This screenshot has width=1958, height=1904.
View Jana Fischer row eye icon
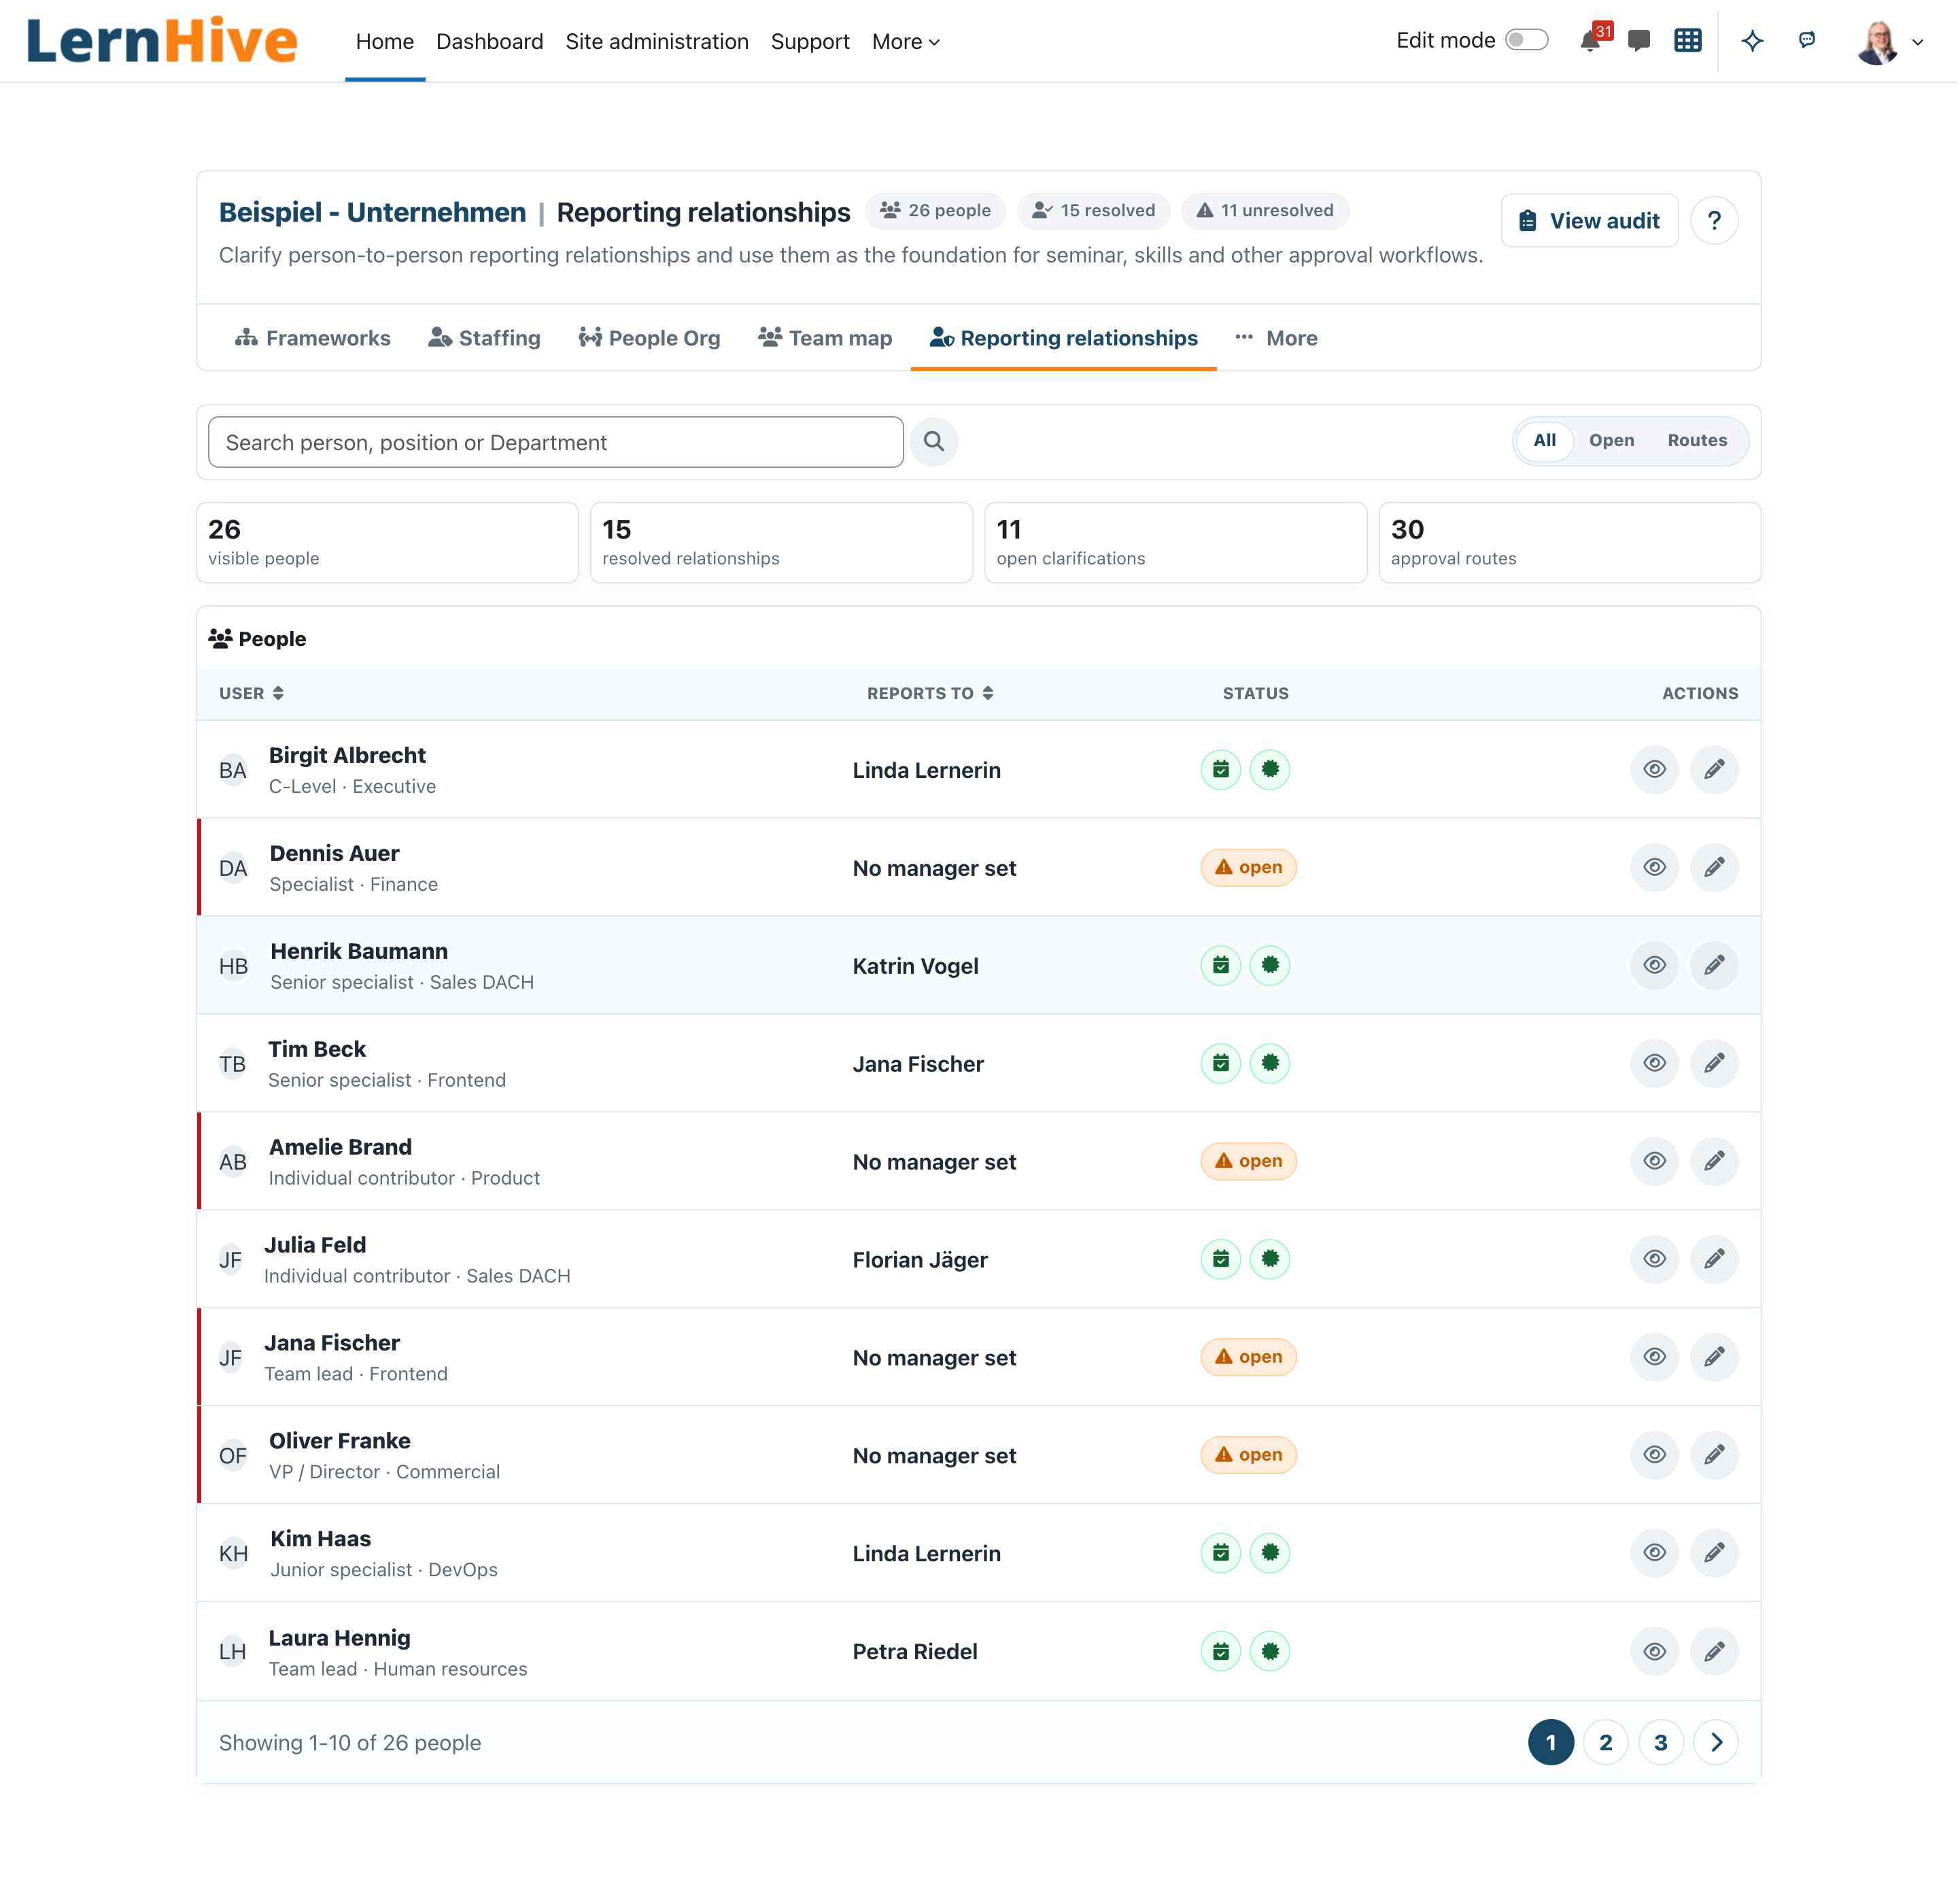[x=1654, y=1357]
